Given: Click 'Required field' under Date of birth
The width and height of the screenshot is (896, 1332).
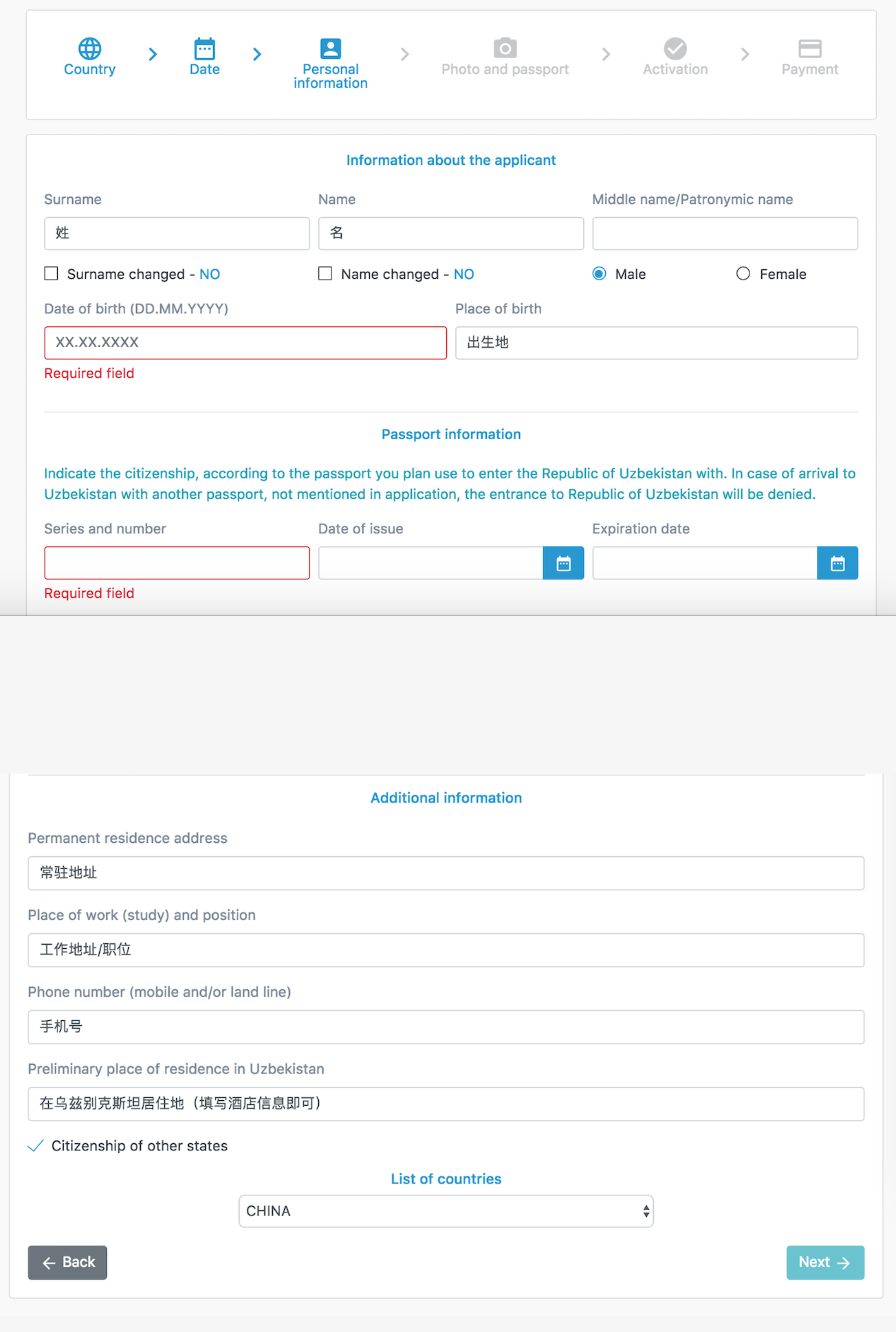Looking at the screenshot, I should (89, 374).
